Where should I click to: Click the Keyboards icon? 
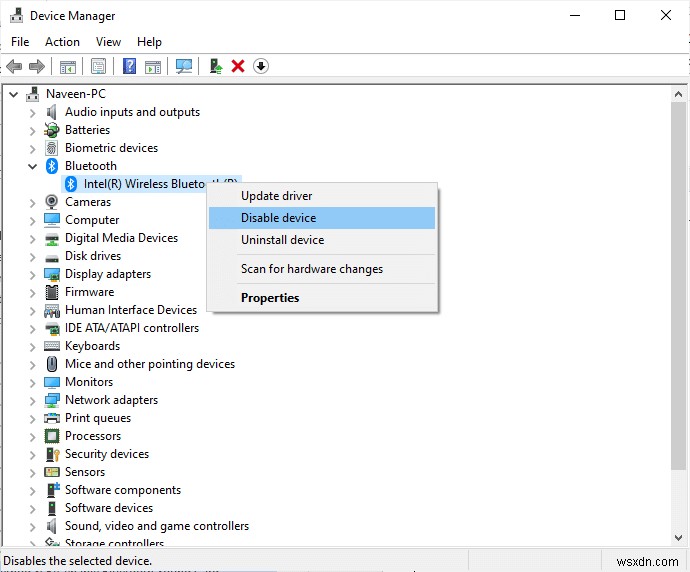[52, 346]
